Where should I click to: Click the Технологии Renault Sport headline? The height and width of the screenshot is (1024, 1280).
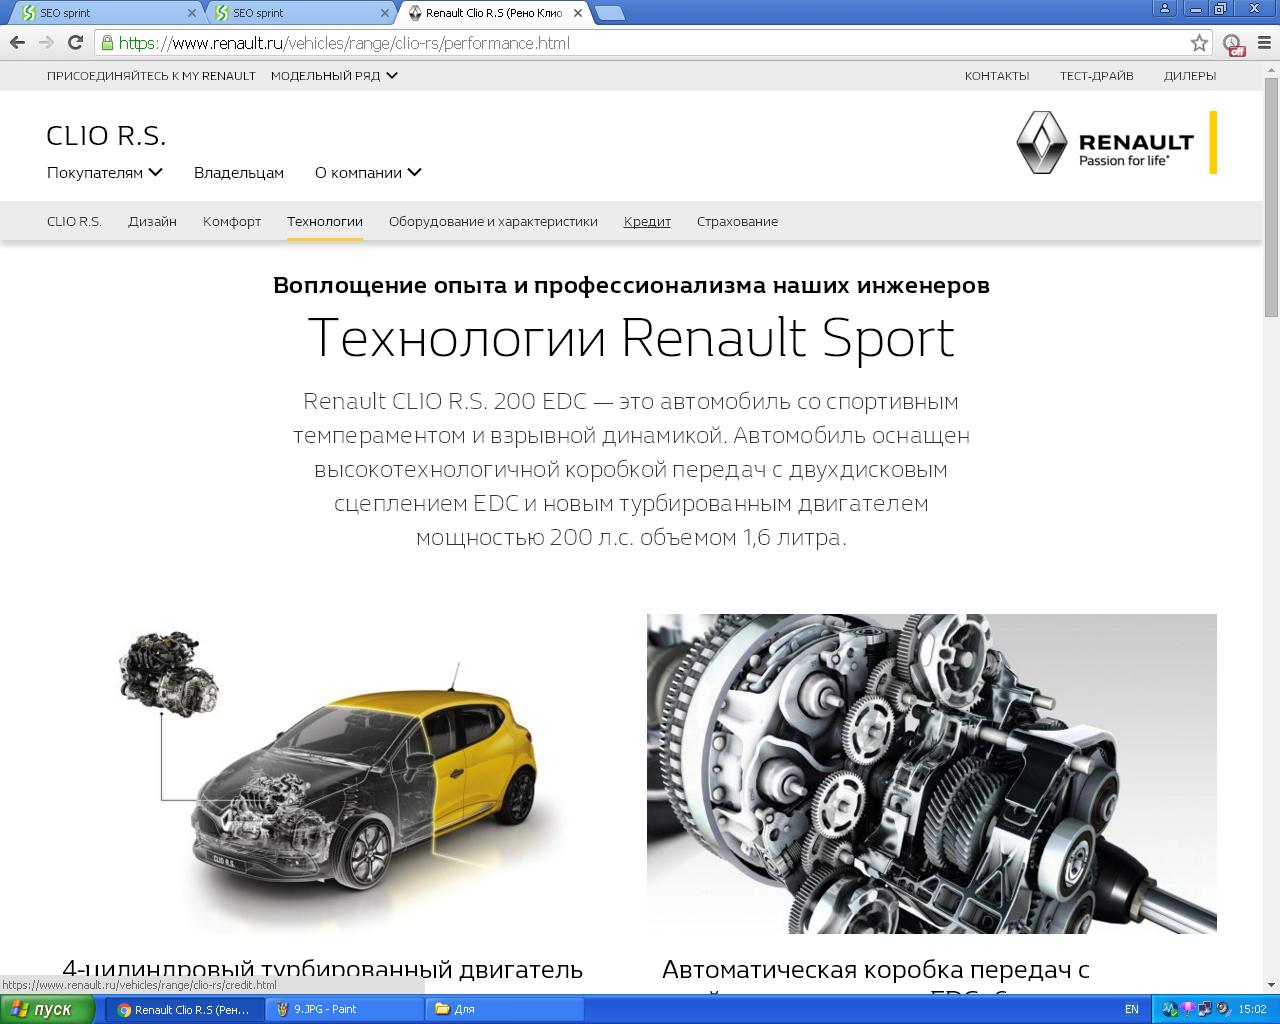tap(631, 337)
